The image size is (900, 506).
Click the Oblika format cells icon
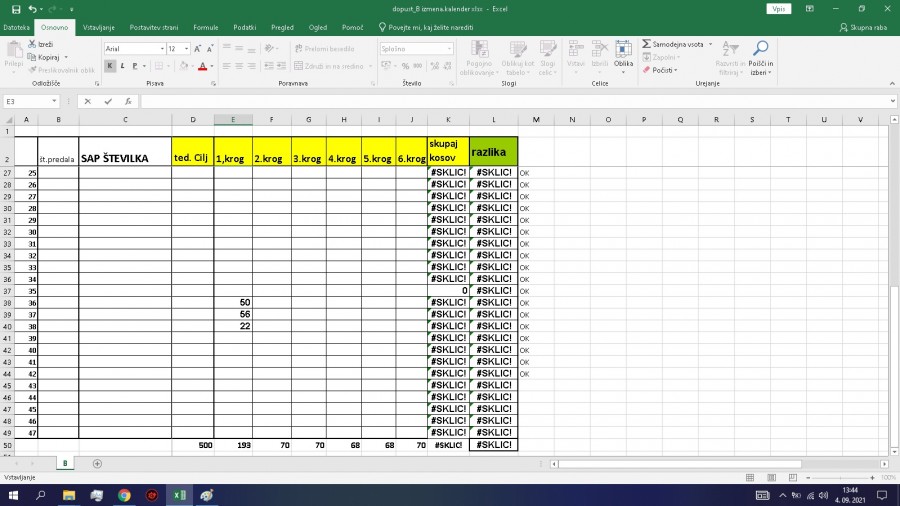pos(624,55)
